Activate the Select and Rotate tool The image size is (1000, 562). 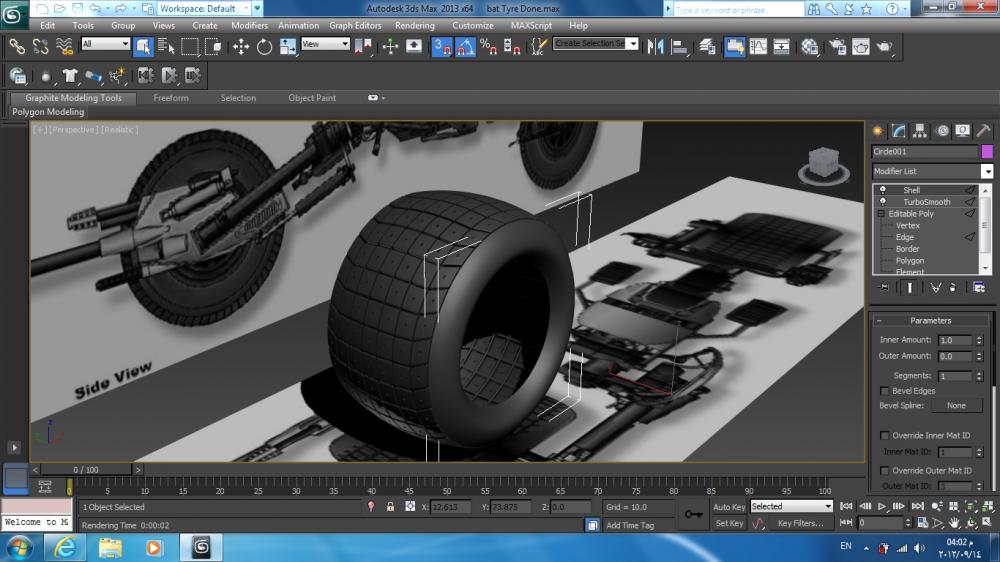265,46
